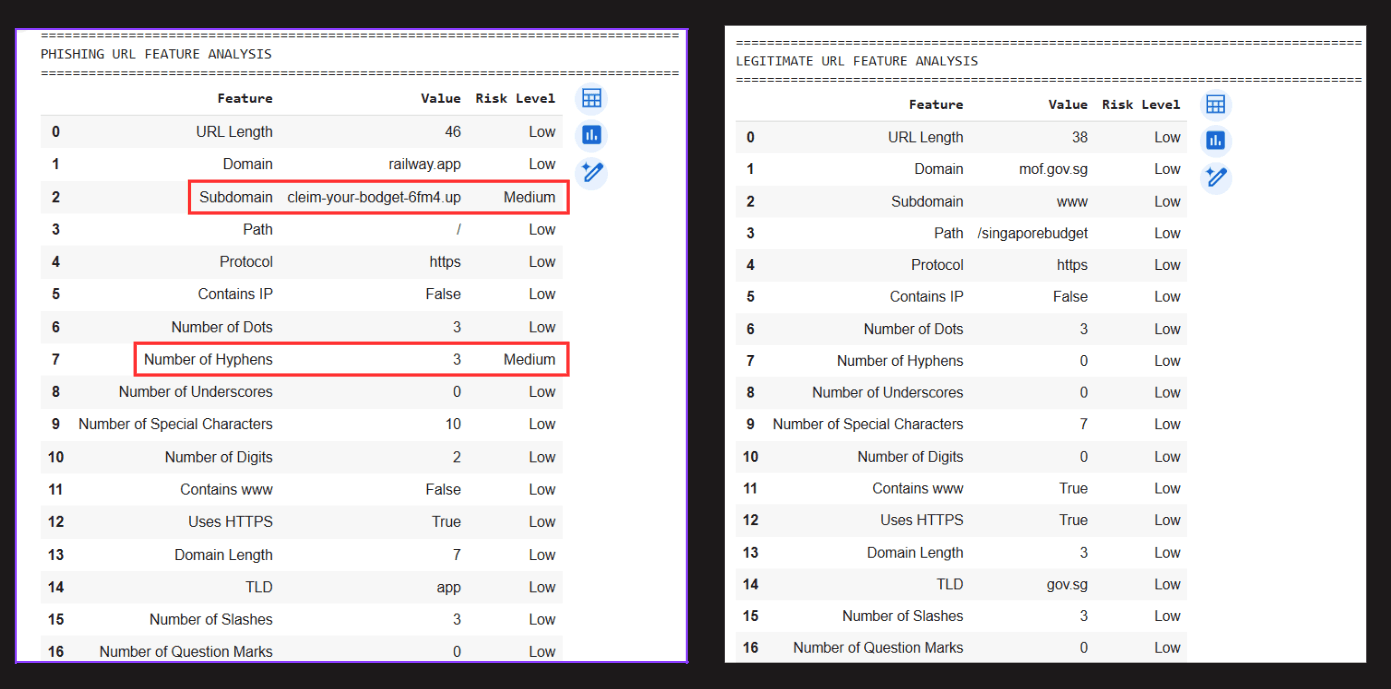Click row index 9 in the phishing table
The height and width of the screenshot is (689, 1391).
[56, 424]
